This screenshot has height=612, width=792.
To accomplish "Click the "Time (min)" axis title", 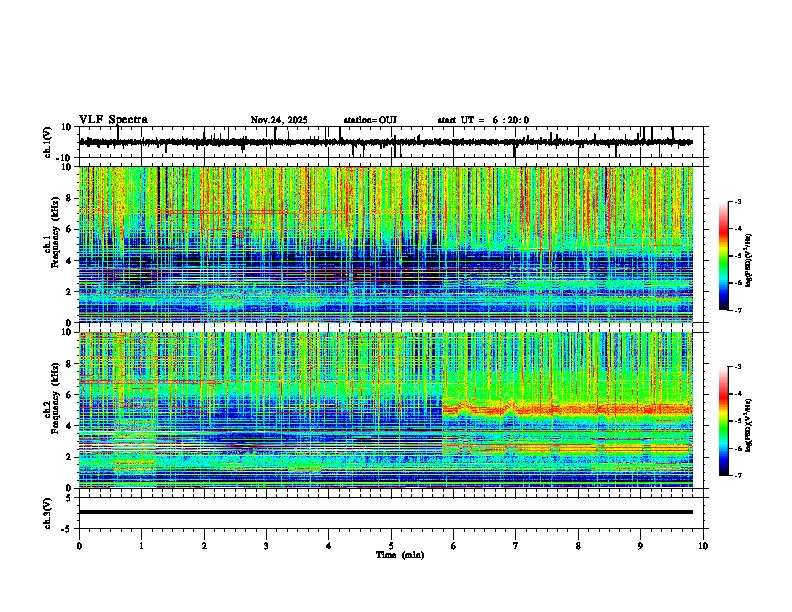I will coord(400,555).
